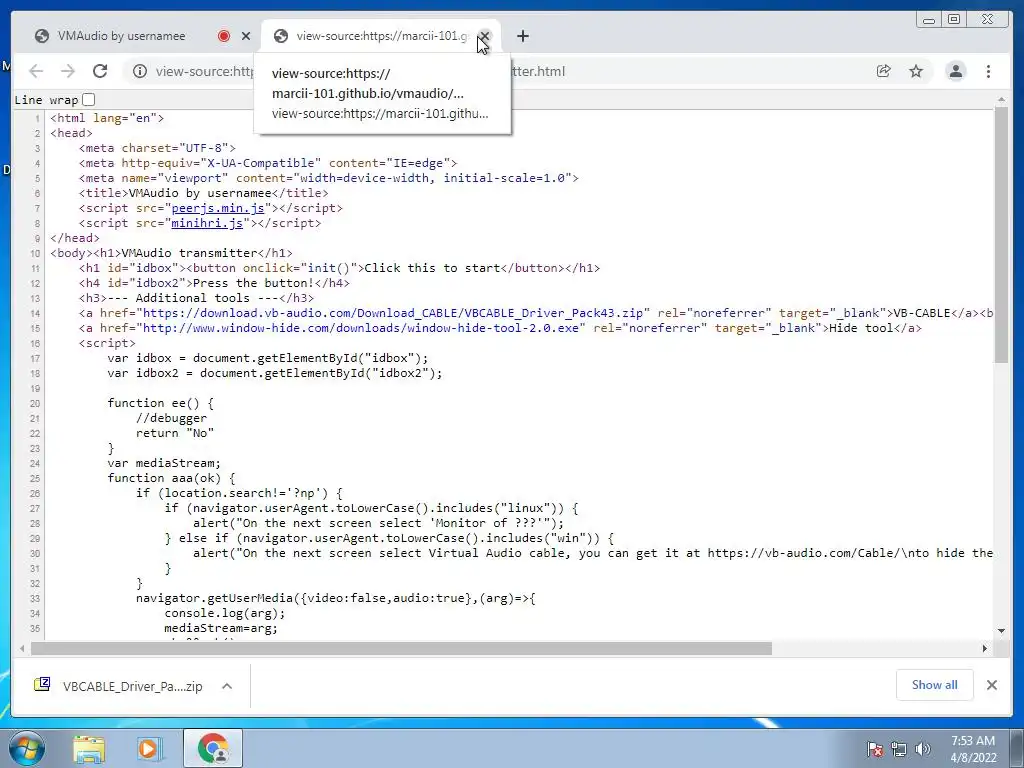Screen dimensions: 1024x768
Task: Close the view-source tab
Action: 484,36
